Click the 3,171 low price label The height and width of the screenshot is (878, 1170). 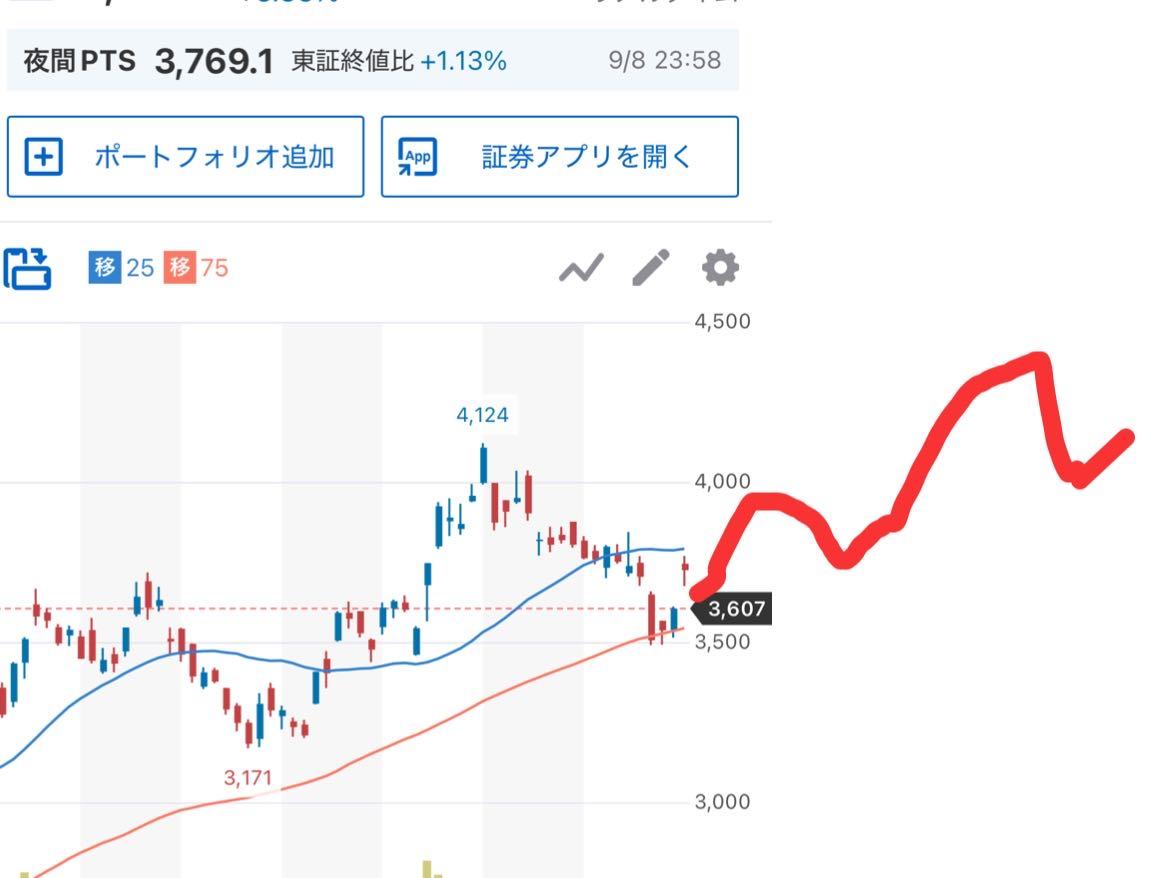coord(247,778)
